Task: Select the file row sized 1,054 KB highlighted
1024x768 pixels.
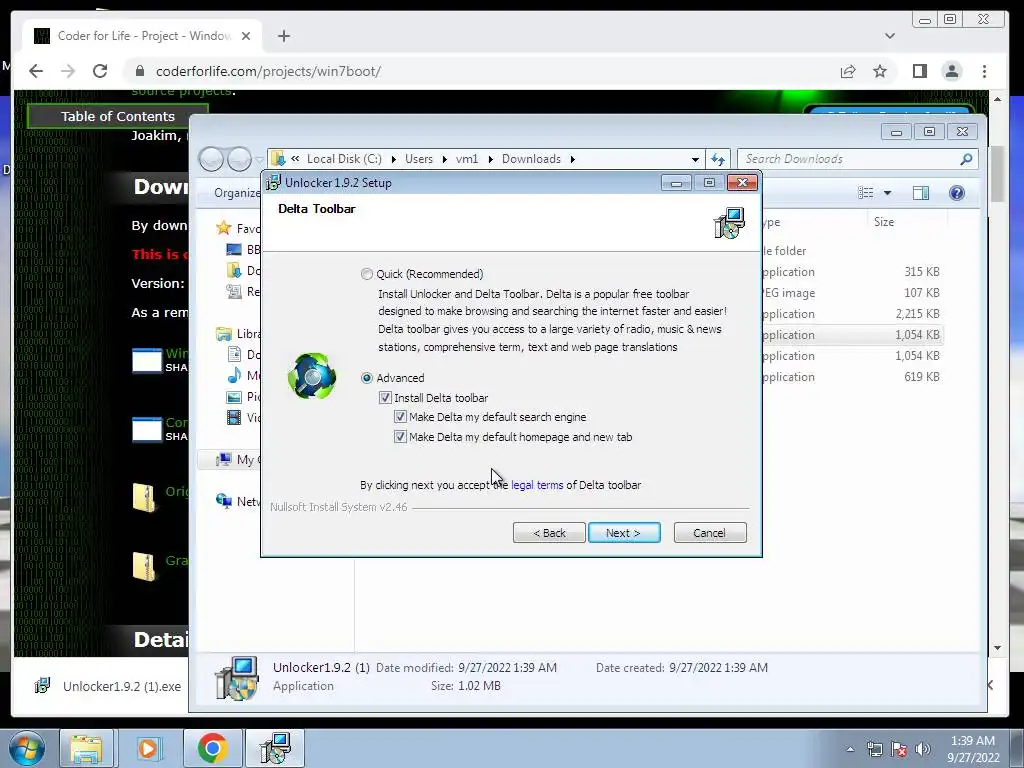Action: pos(852,335)
